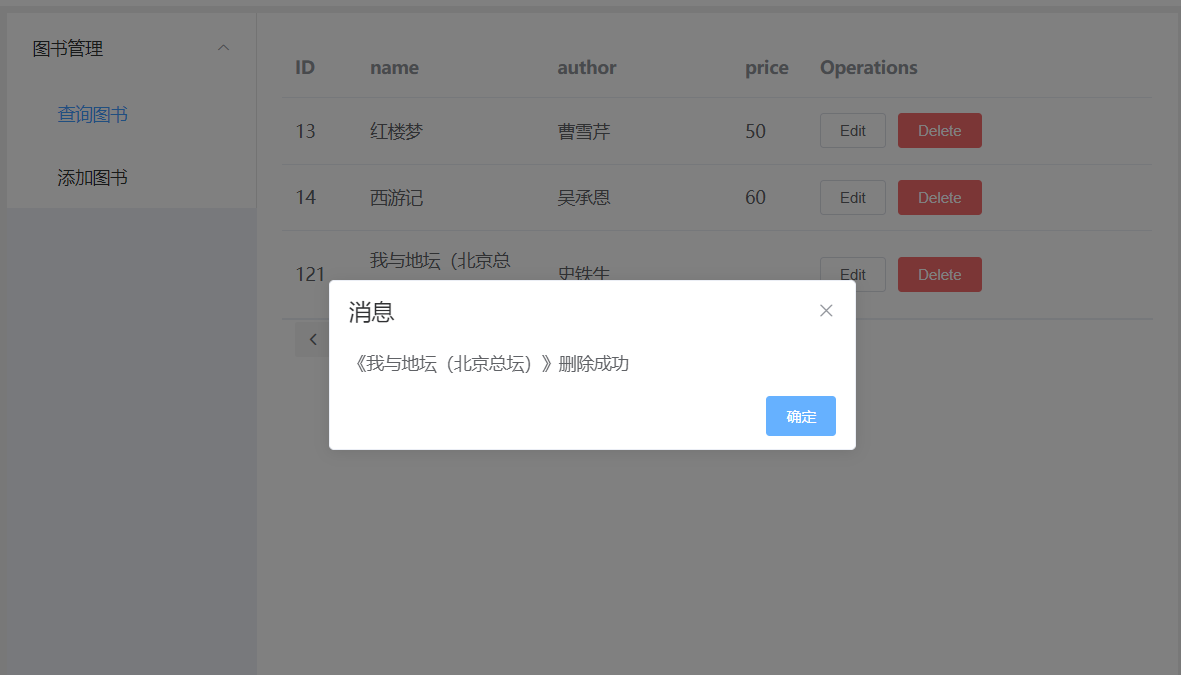Delete the 西游记 book row
This screenshot has width=1181, height=675.
click(x=939, y=197)
